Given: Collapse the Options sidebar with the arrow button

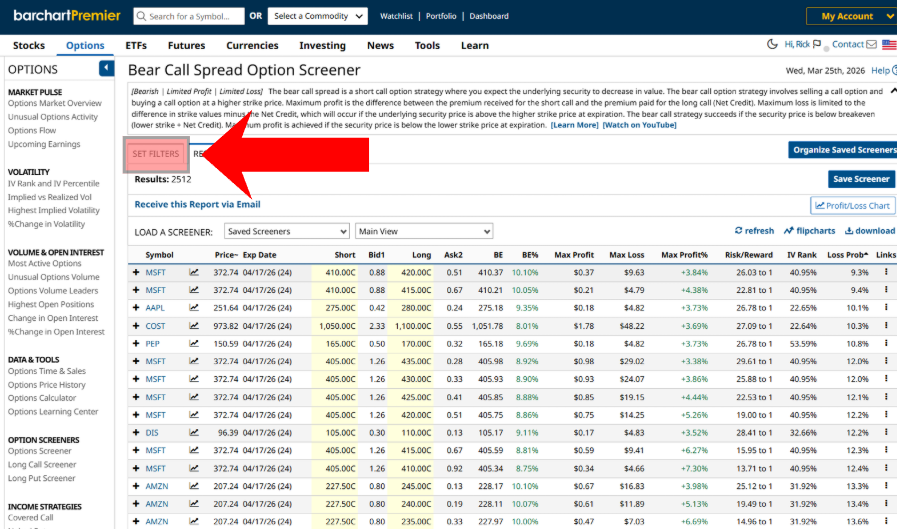Looking at the screenshot, I should tap(106, 68).
